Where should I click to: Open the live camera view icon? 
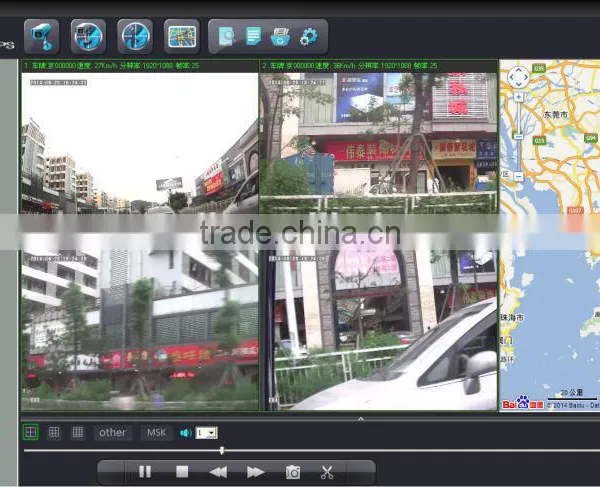tap(41, 36)
